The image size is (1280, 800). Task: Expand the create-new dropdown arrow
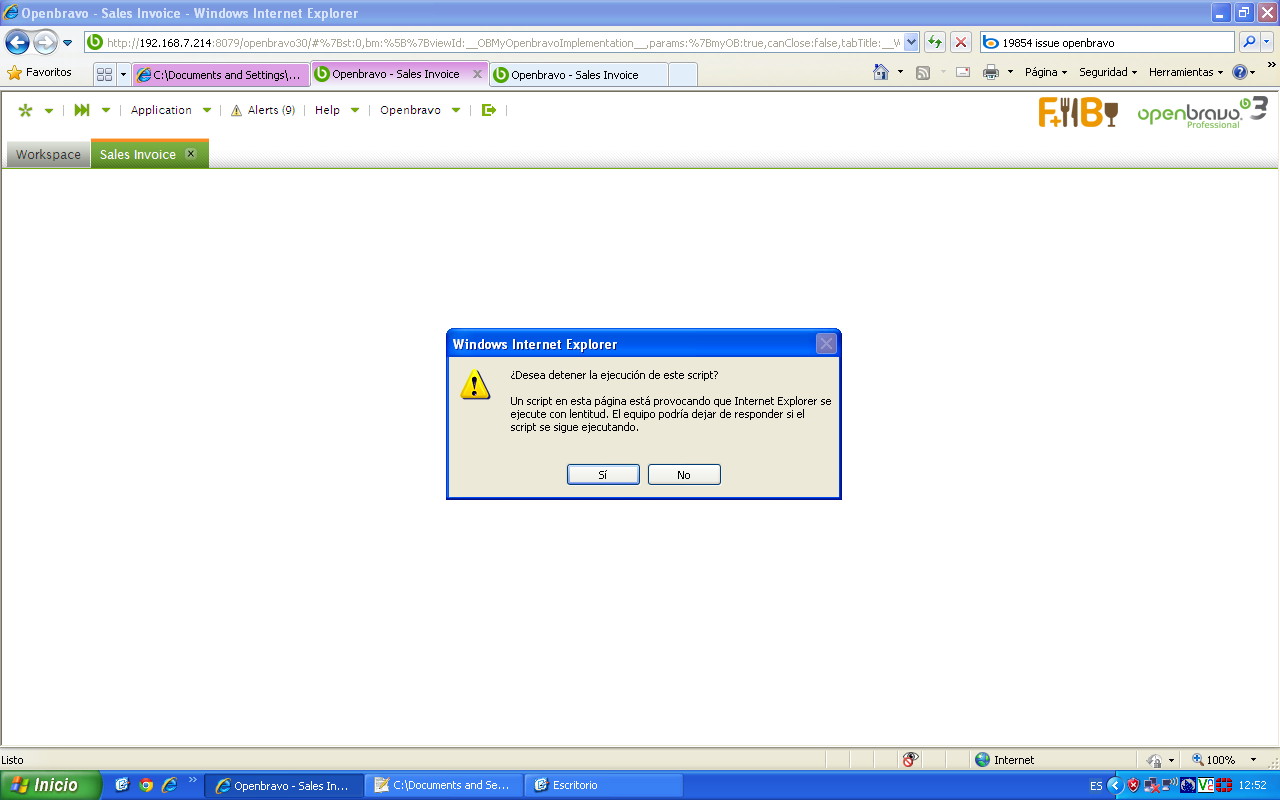[x=48, y=111]
